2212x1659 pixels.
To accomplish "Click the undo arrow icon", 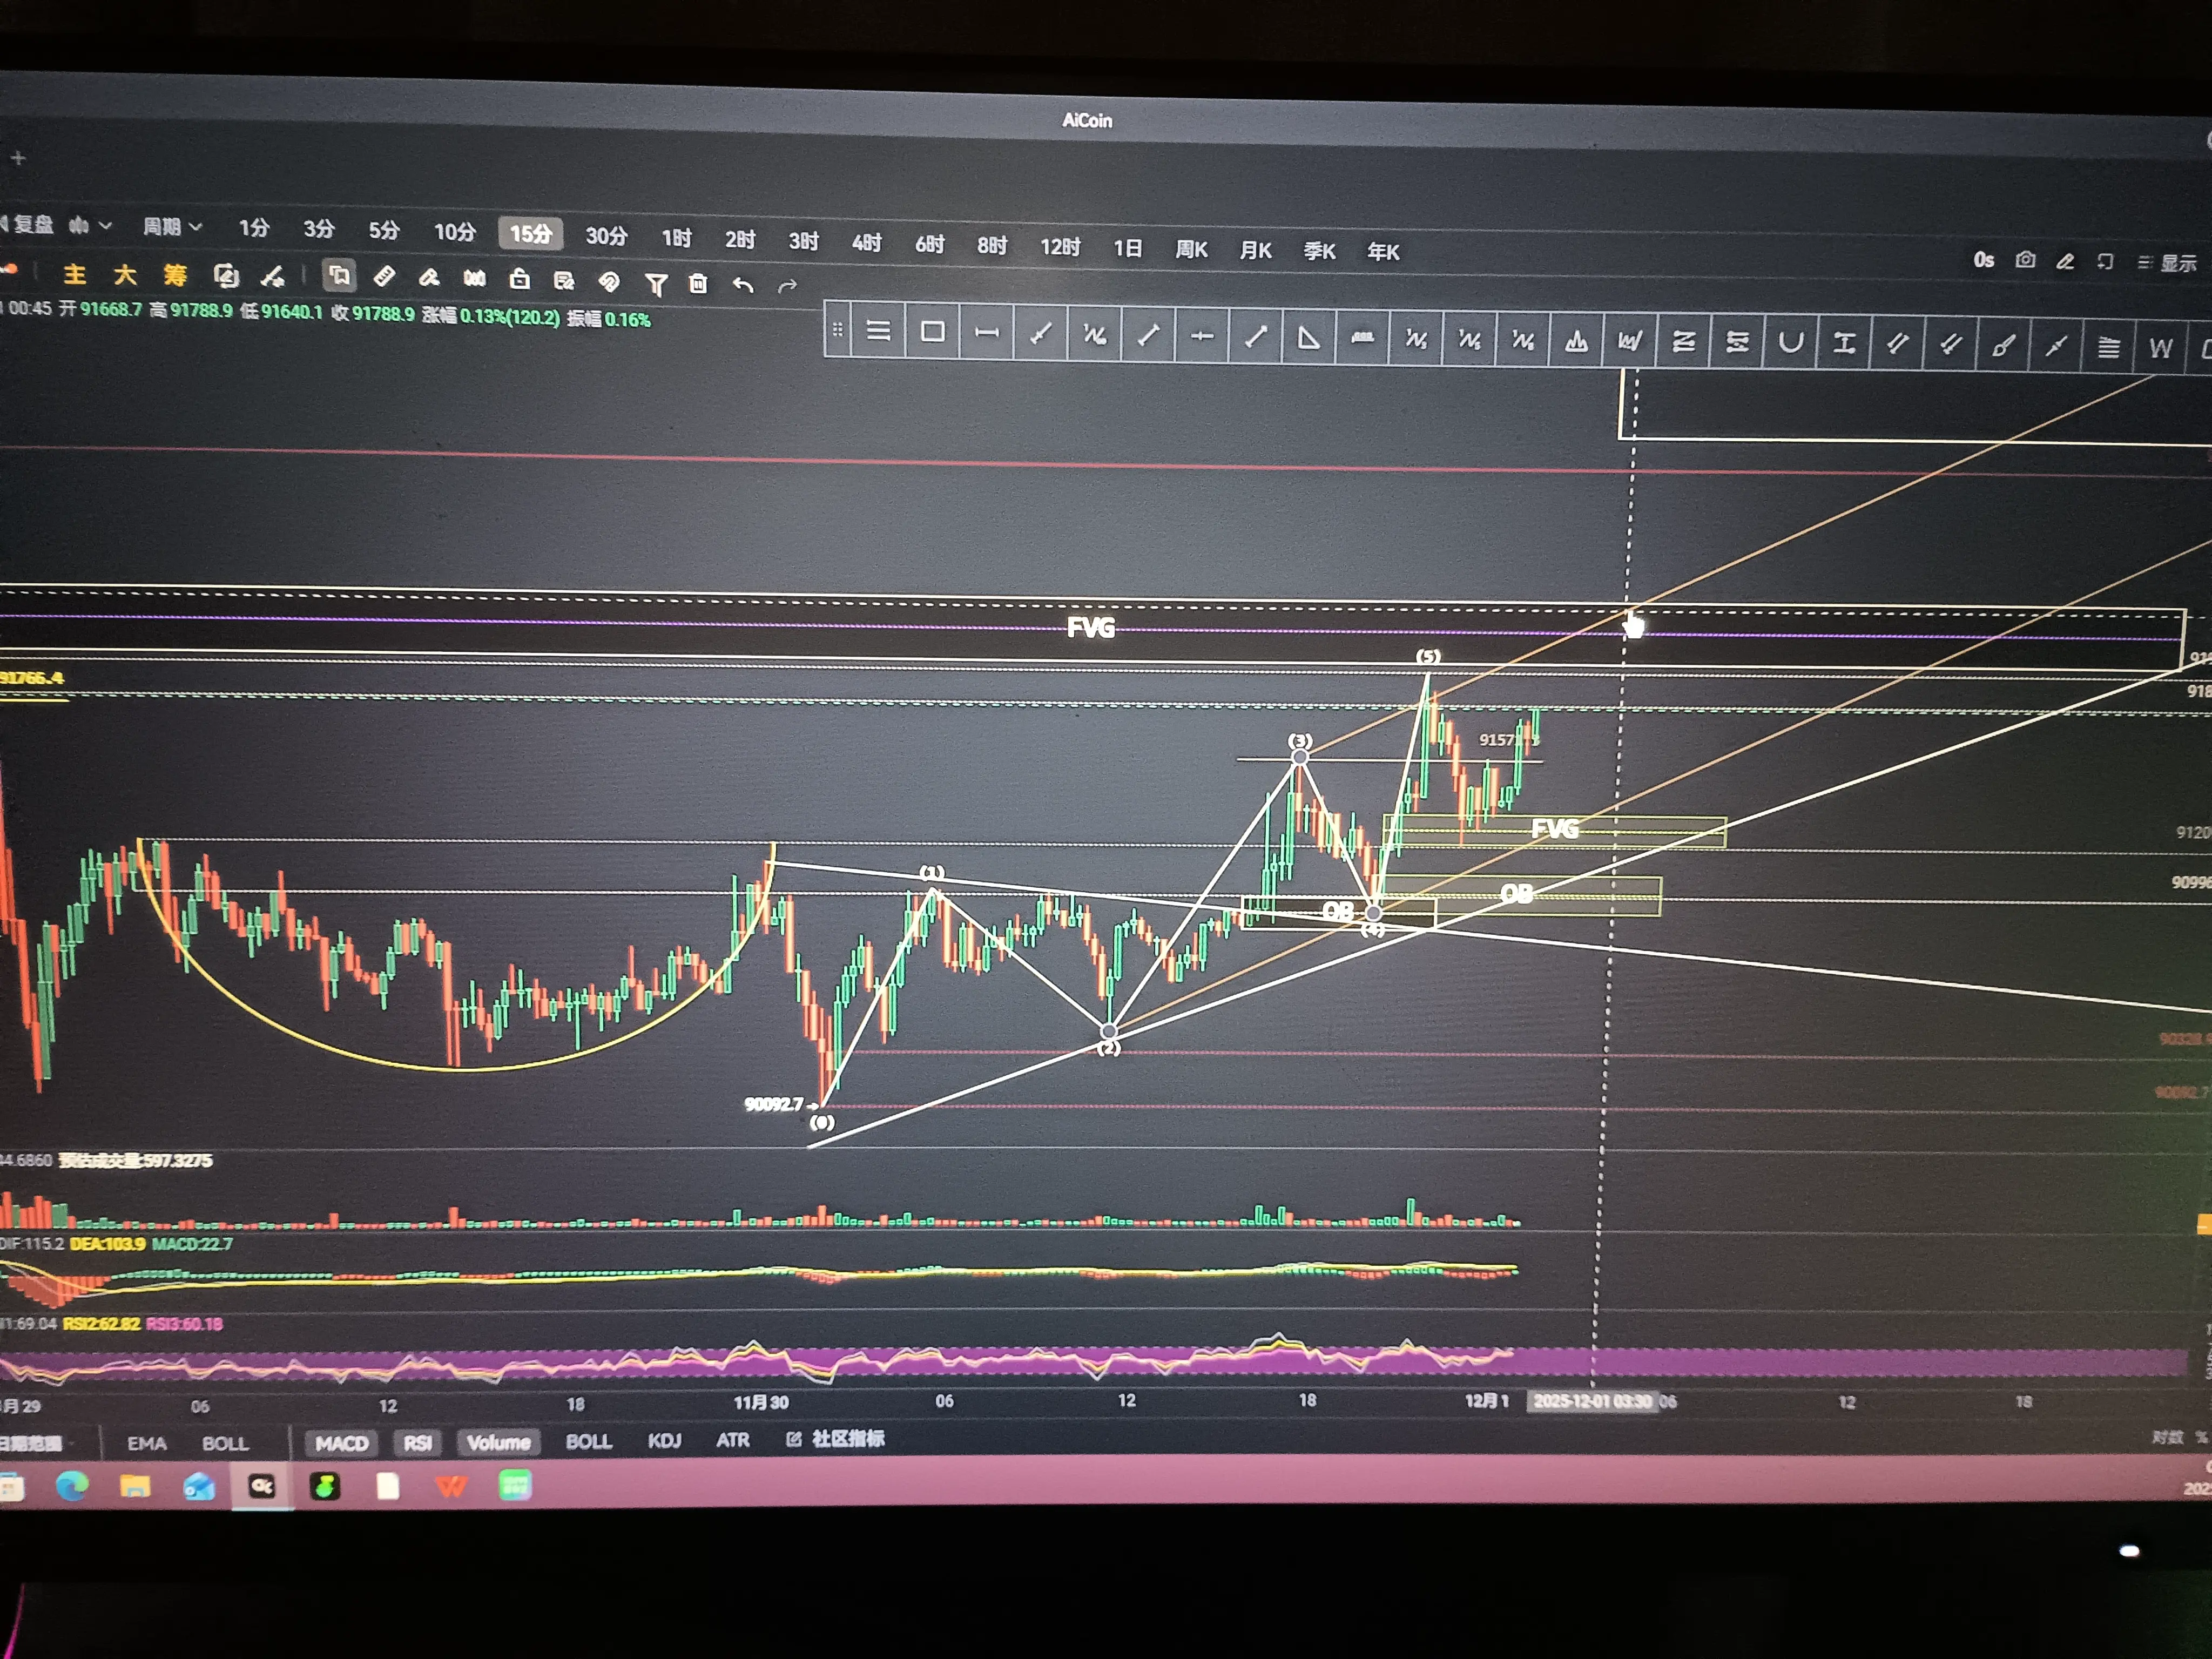I will pyautogui.click(x=743, y=285).
